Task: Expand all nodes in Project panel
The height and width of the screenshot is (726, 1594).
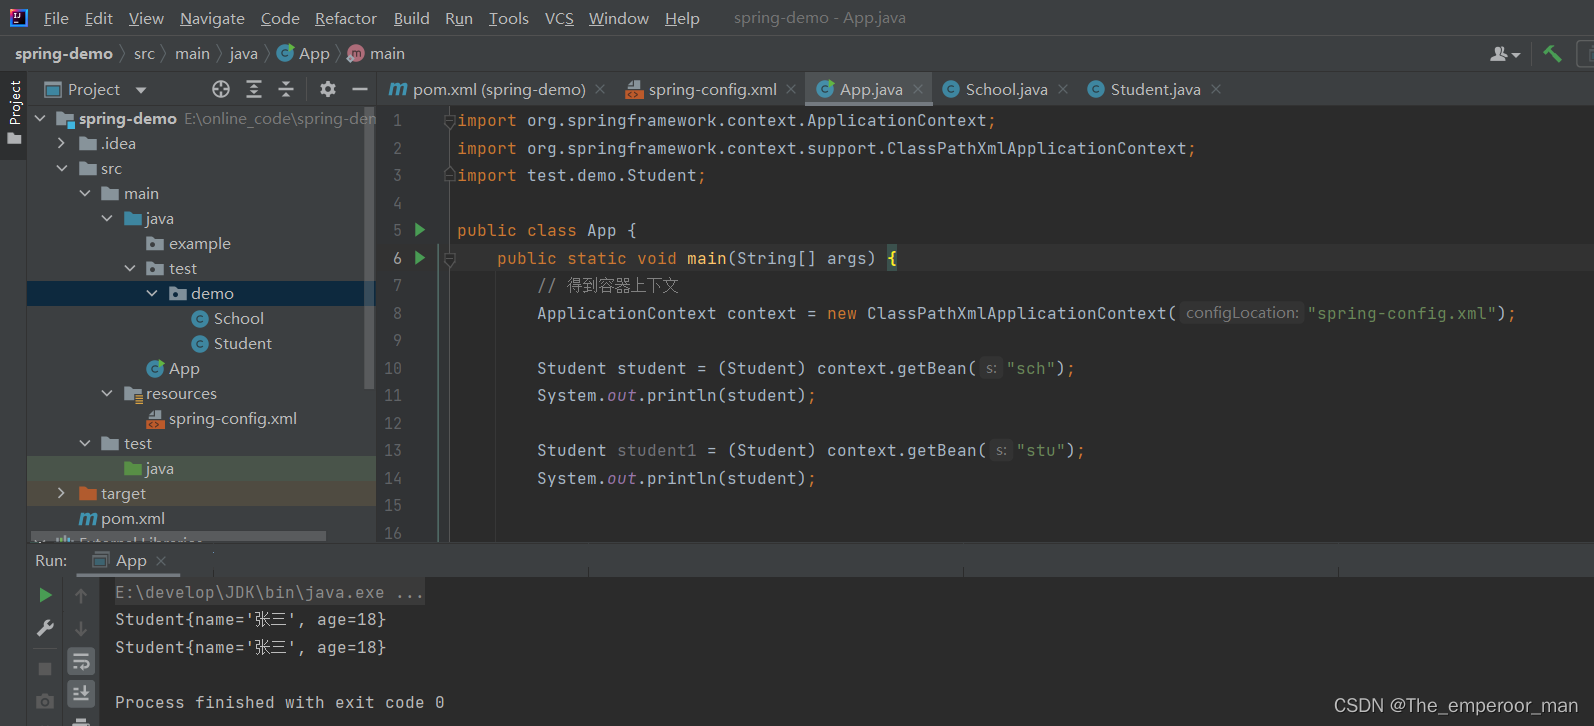Action: click(x=254, y=89)
